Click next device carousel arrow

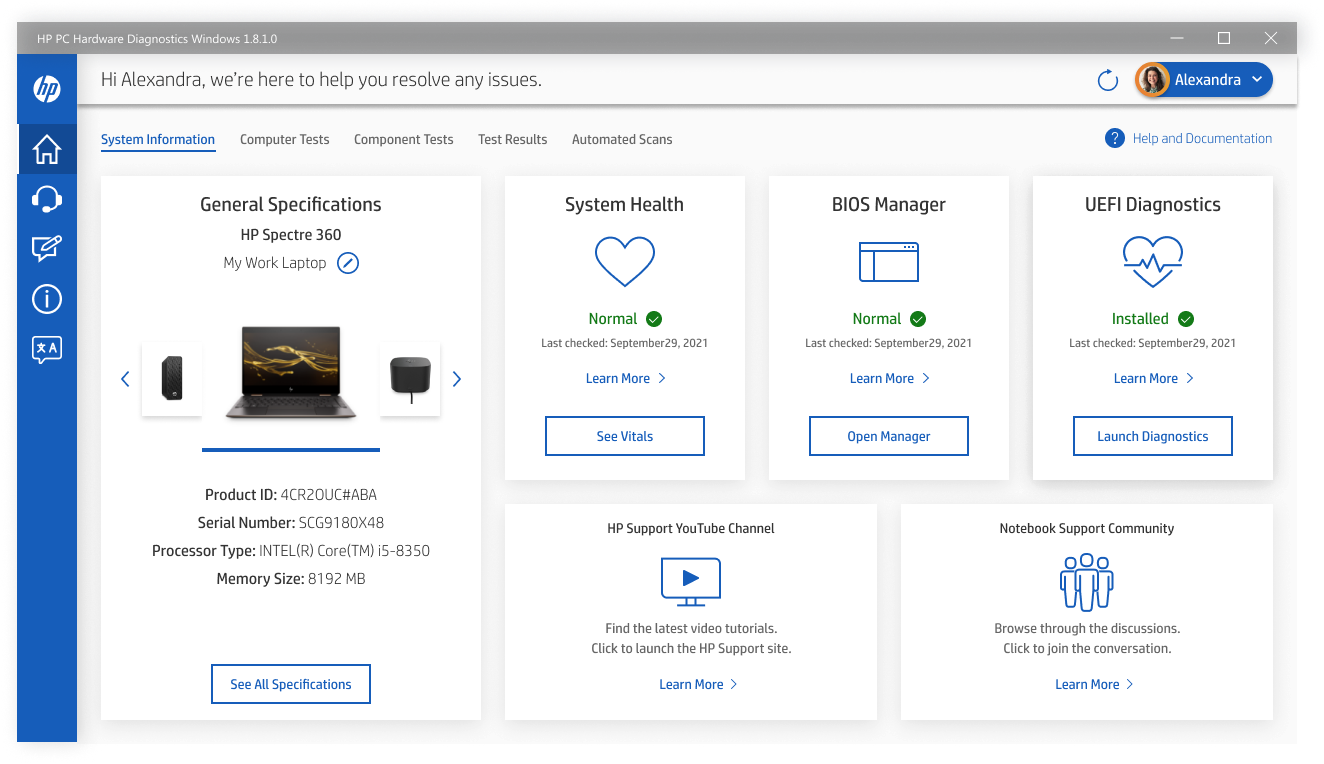click(x=457, y=379)
